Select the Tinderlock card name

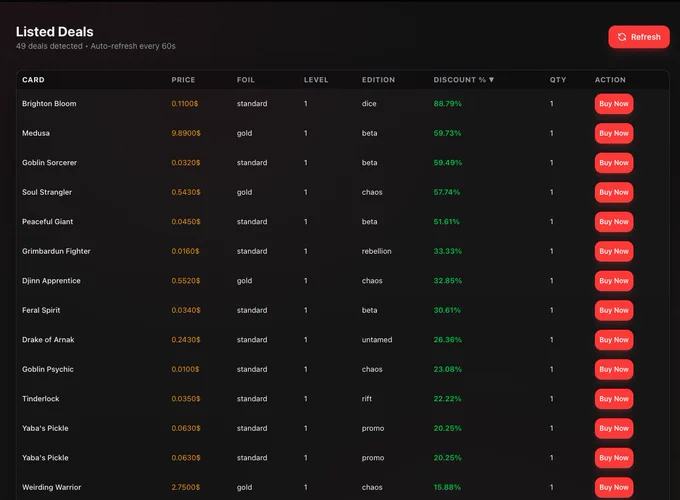pos(41,399)
